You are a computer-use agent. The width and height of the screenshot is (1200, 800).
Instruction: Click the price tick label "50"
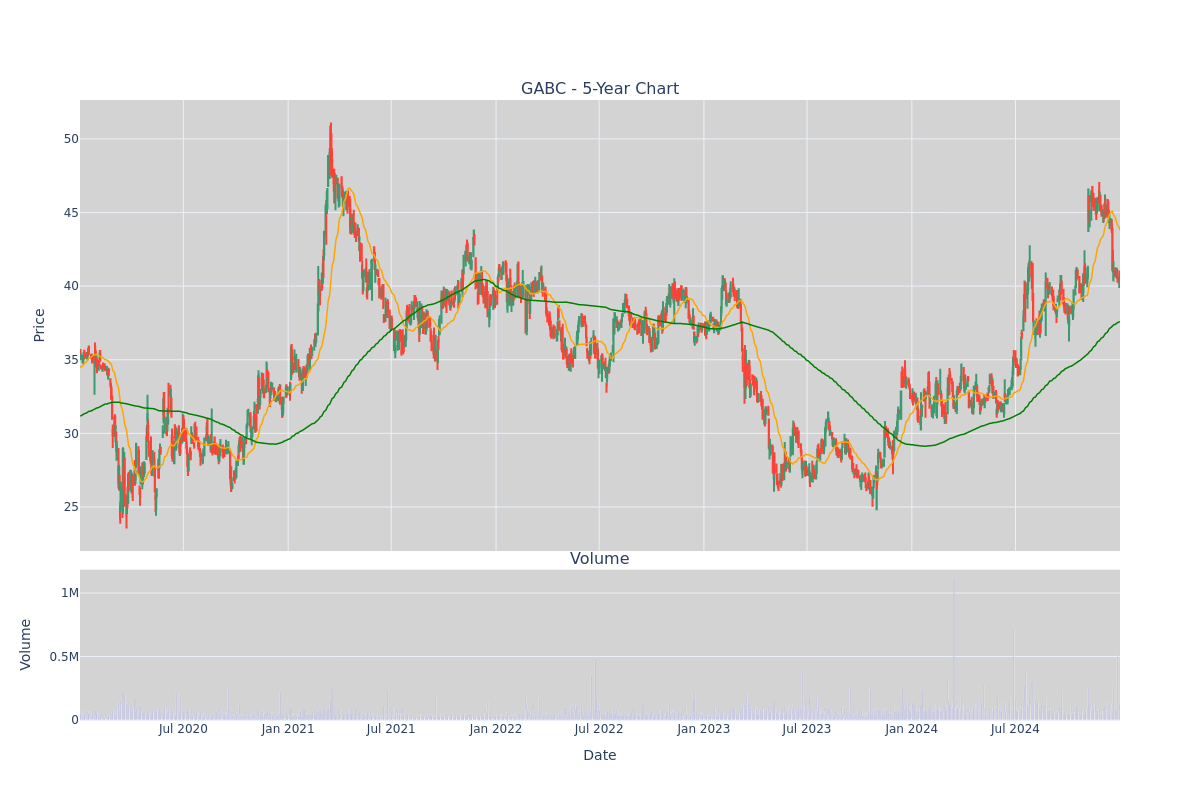coord(71,139)
